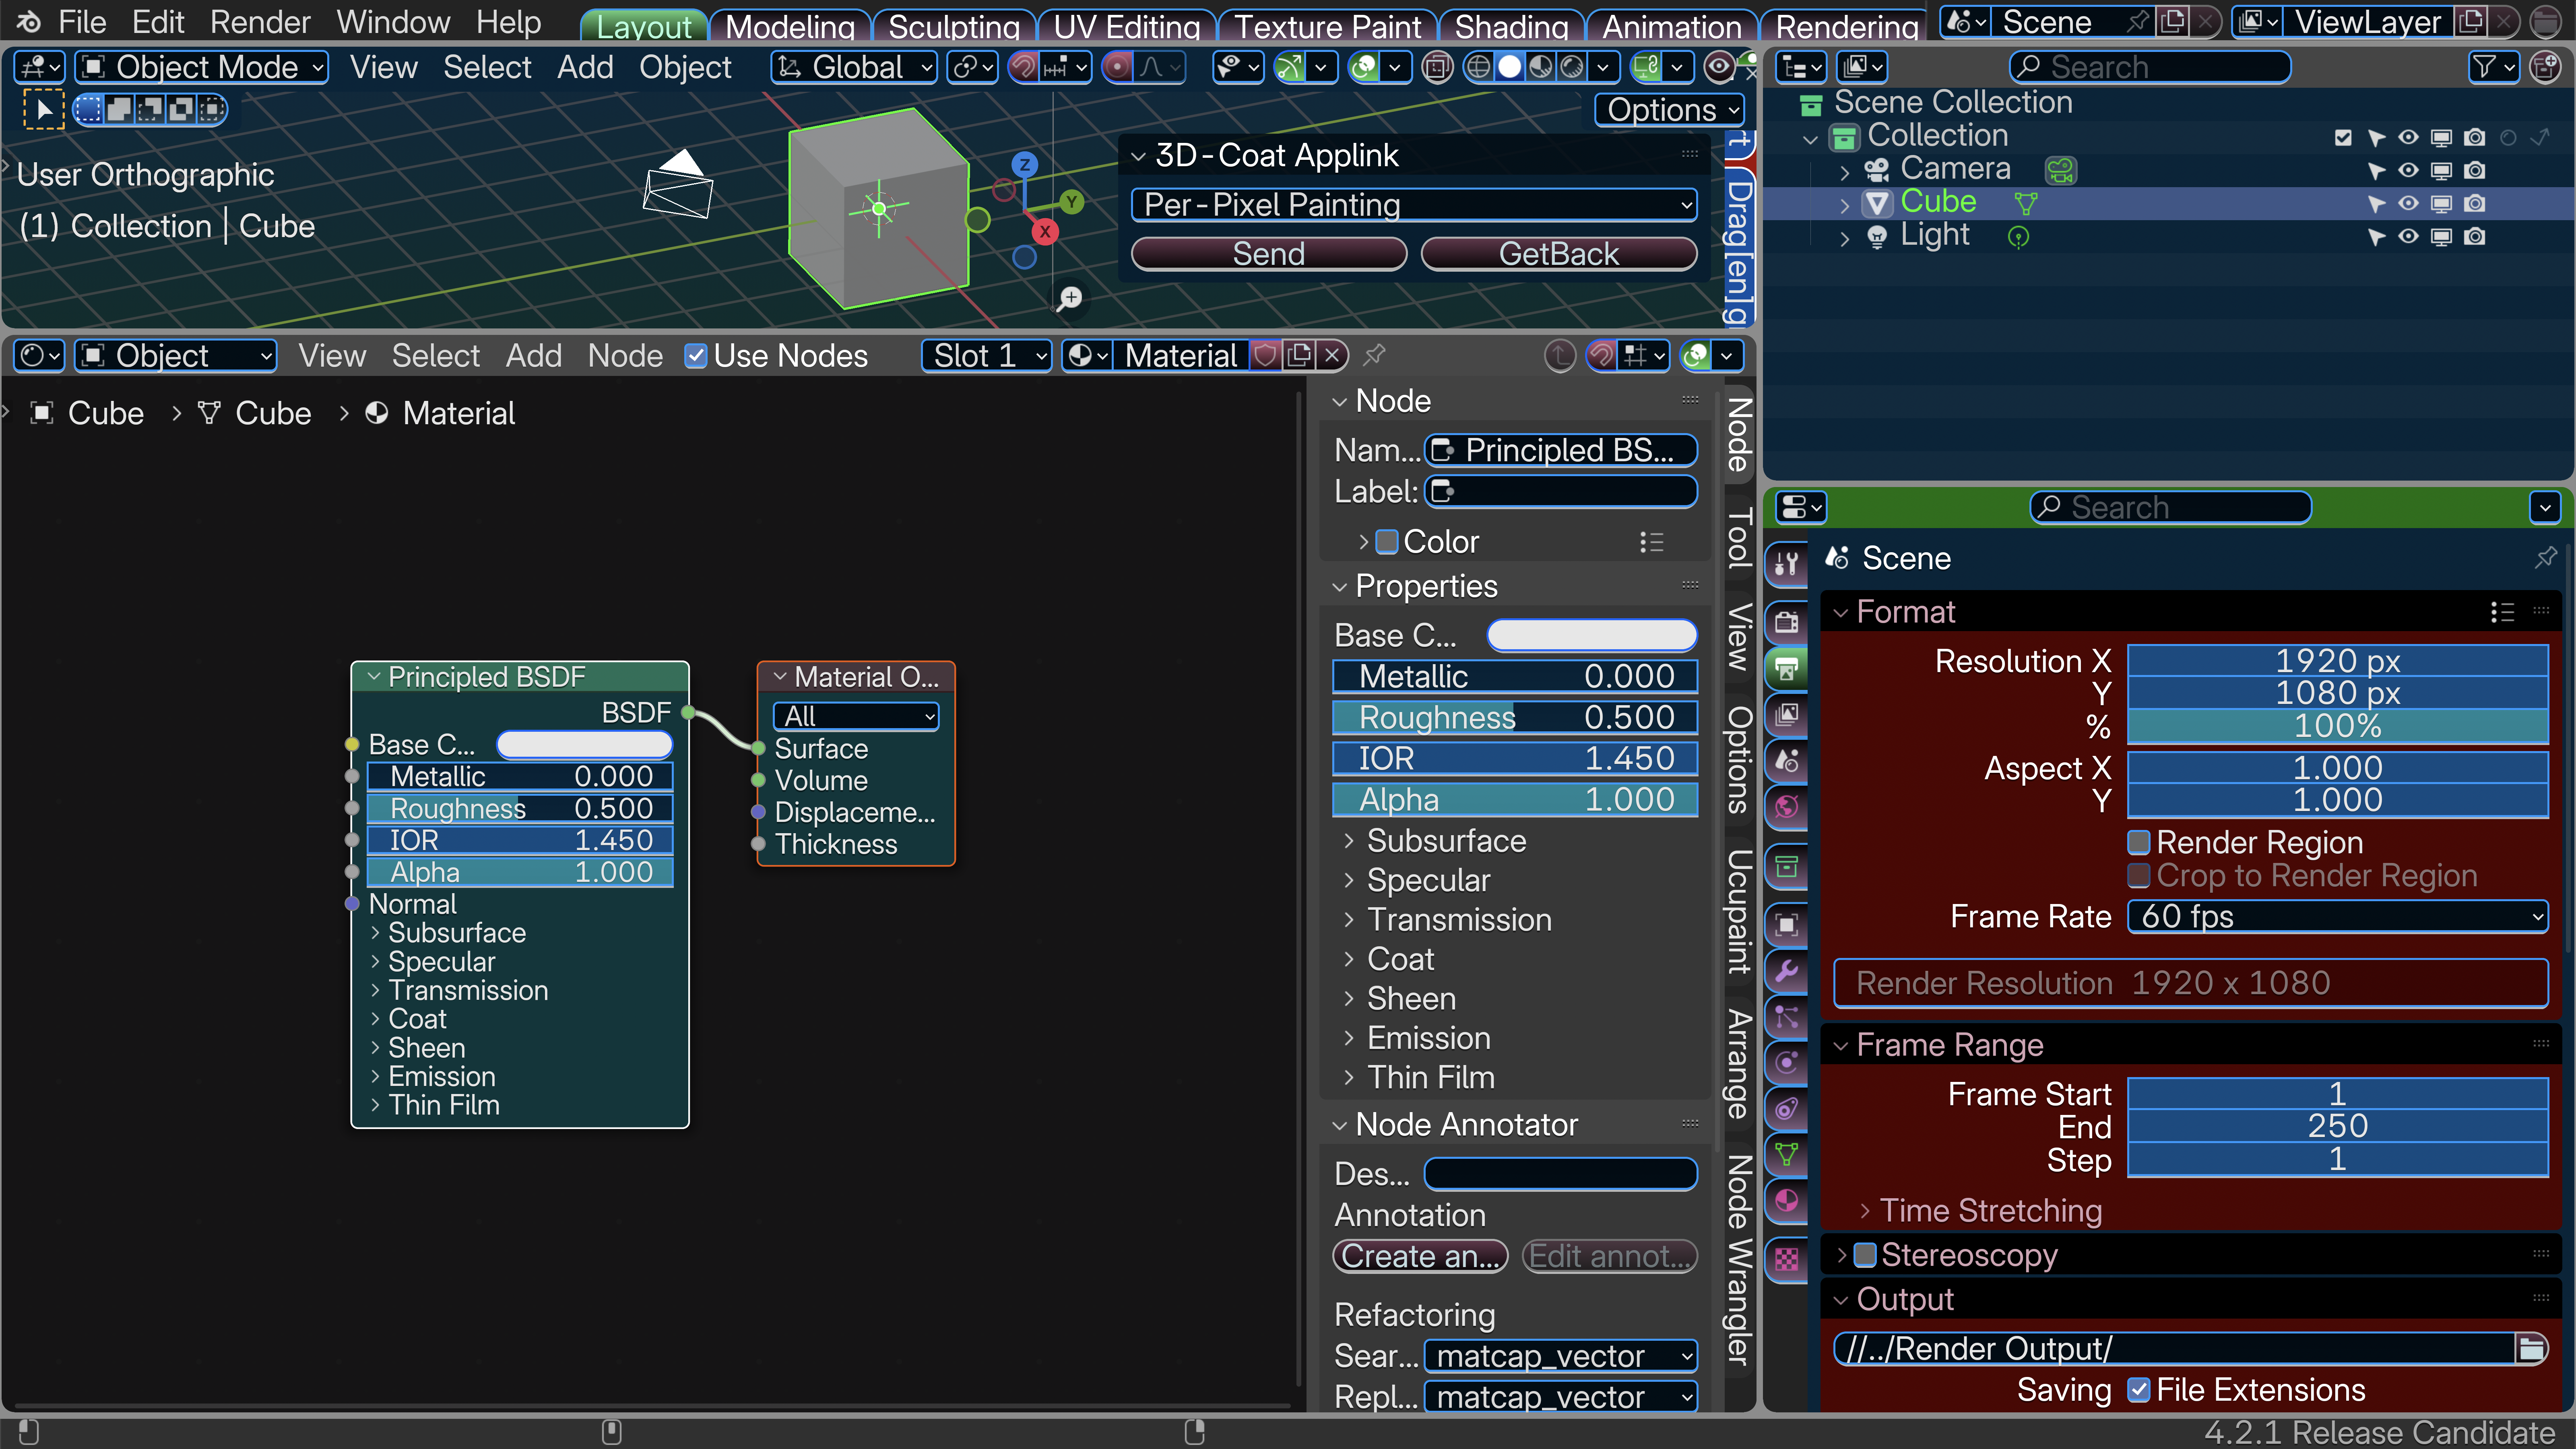The image size is (2576, 1449).
Task: Switch to the Shading workspace tab
Action: [1511, 26]
